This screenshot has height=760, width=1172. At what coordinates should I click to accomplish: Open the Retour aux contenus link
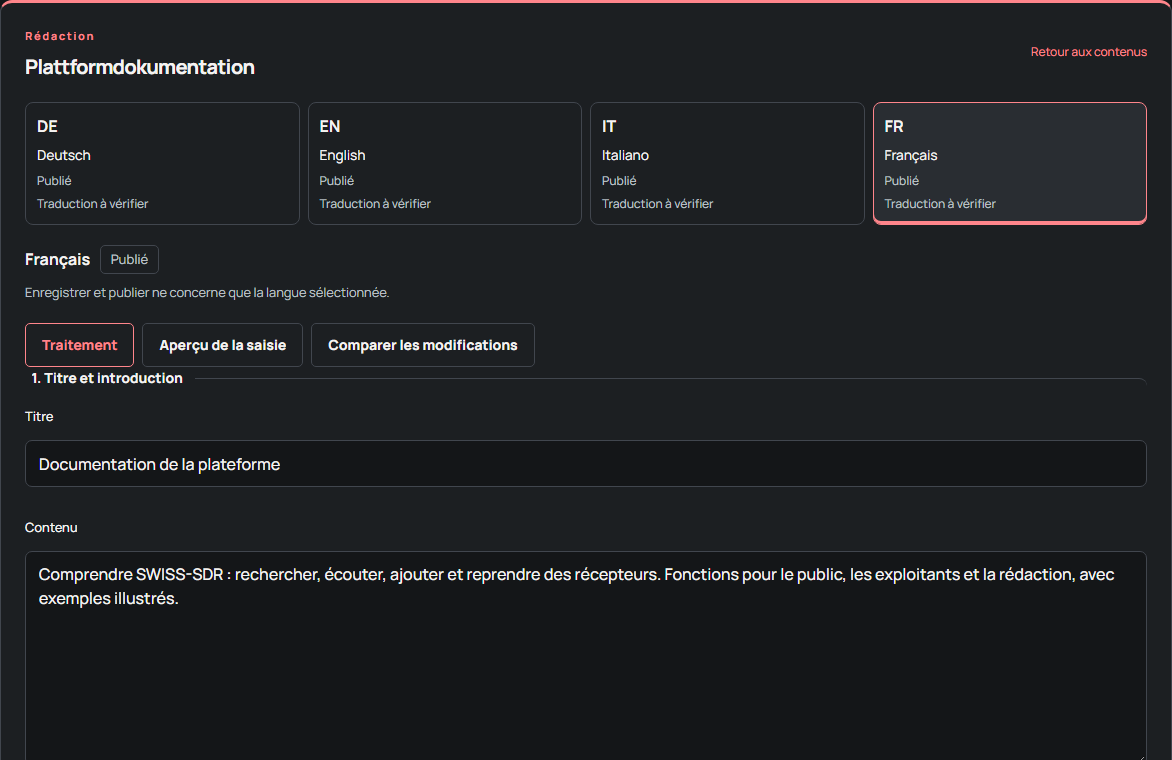[1088, 52]
